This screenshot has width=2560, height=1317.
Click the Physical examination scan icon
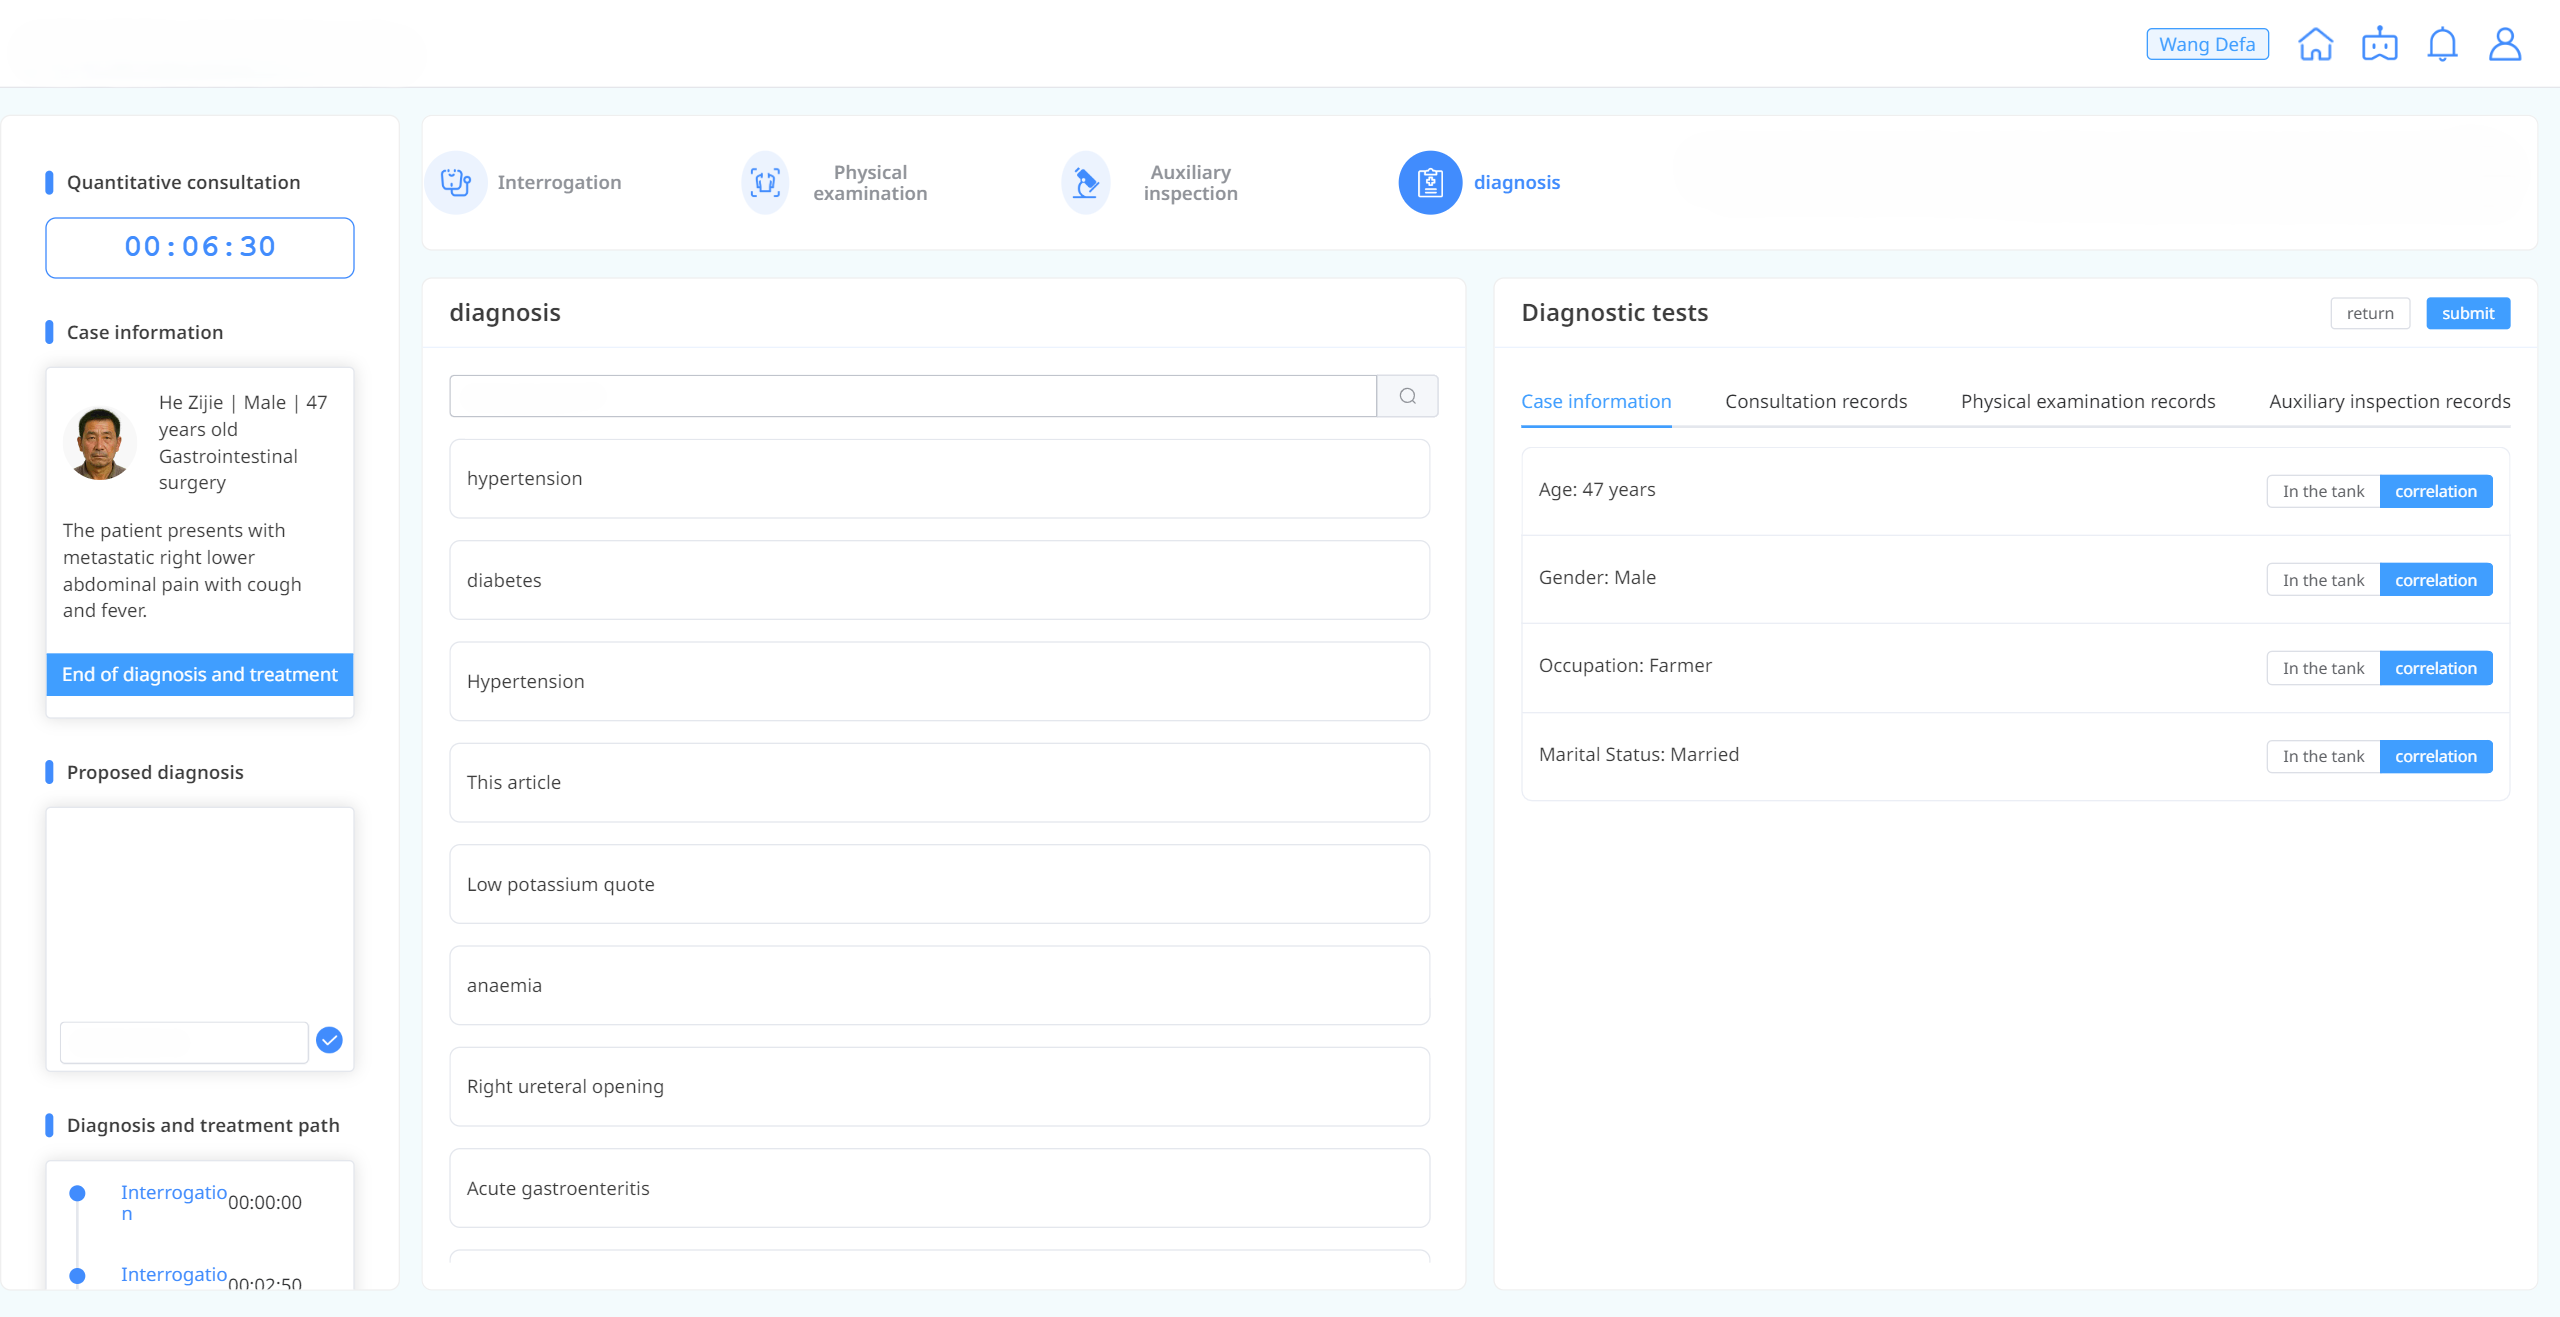tap(765, 182)
